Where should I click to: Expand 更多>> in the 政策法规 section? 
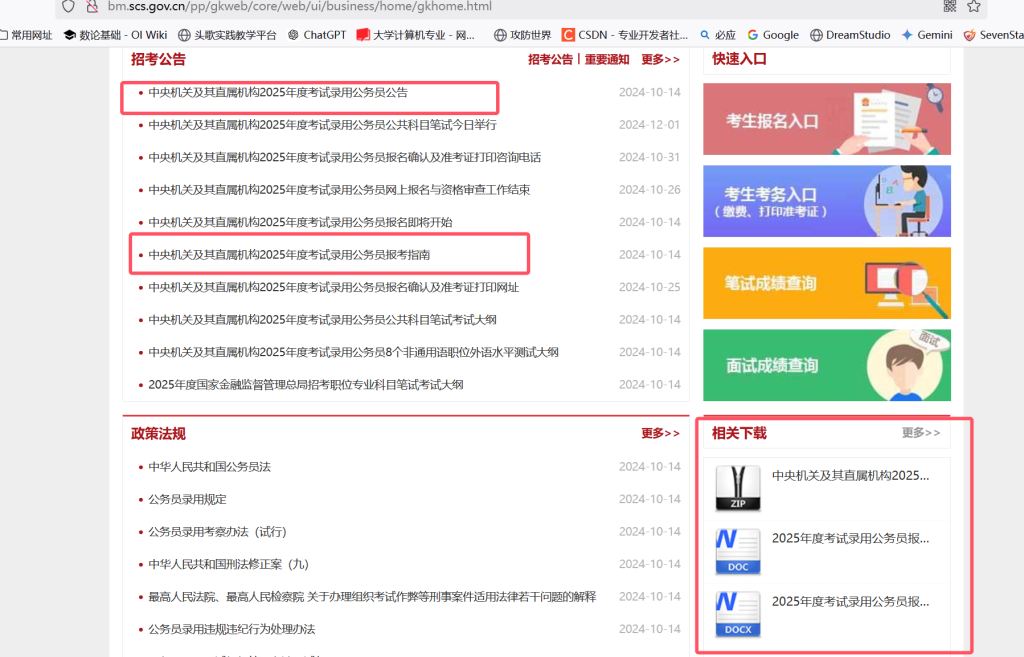pyautogui.click(x=660, y=433)
